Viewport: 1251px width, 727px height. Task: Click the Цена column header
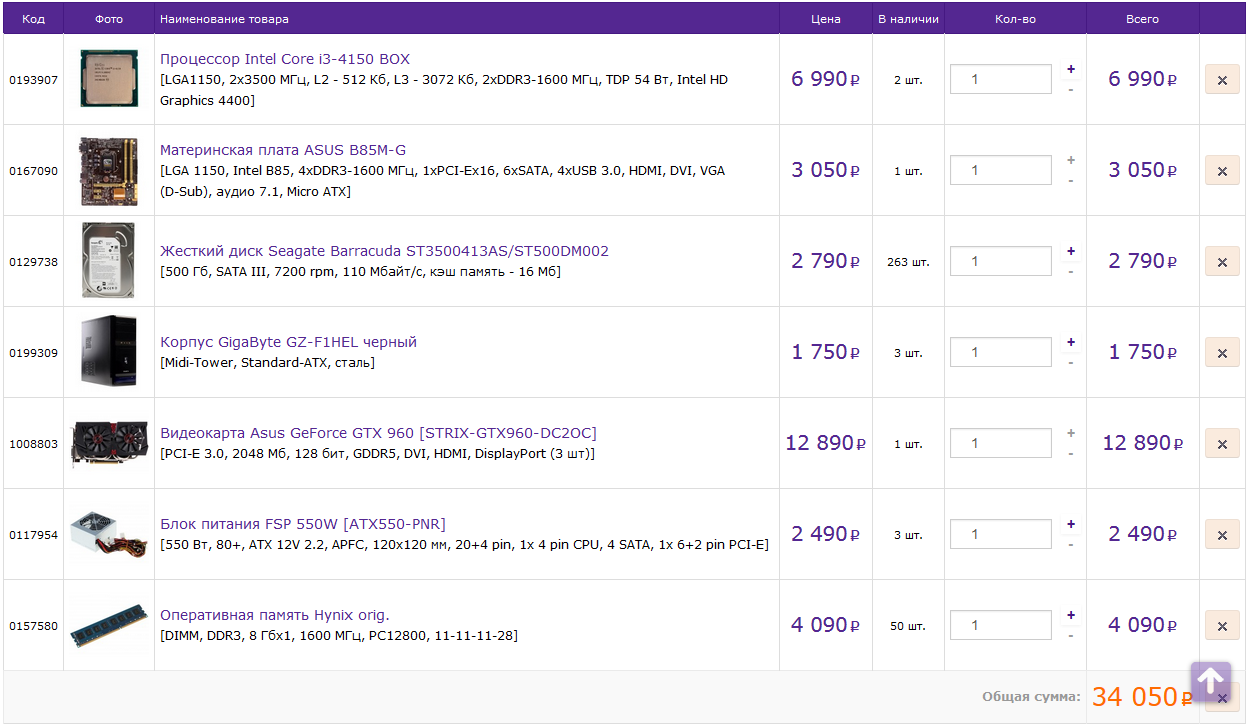pos(825,19)
